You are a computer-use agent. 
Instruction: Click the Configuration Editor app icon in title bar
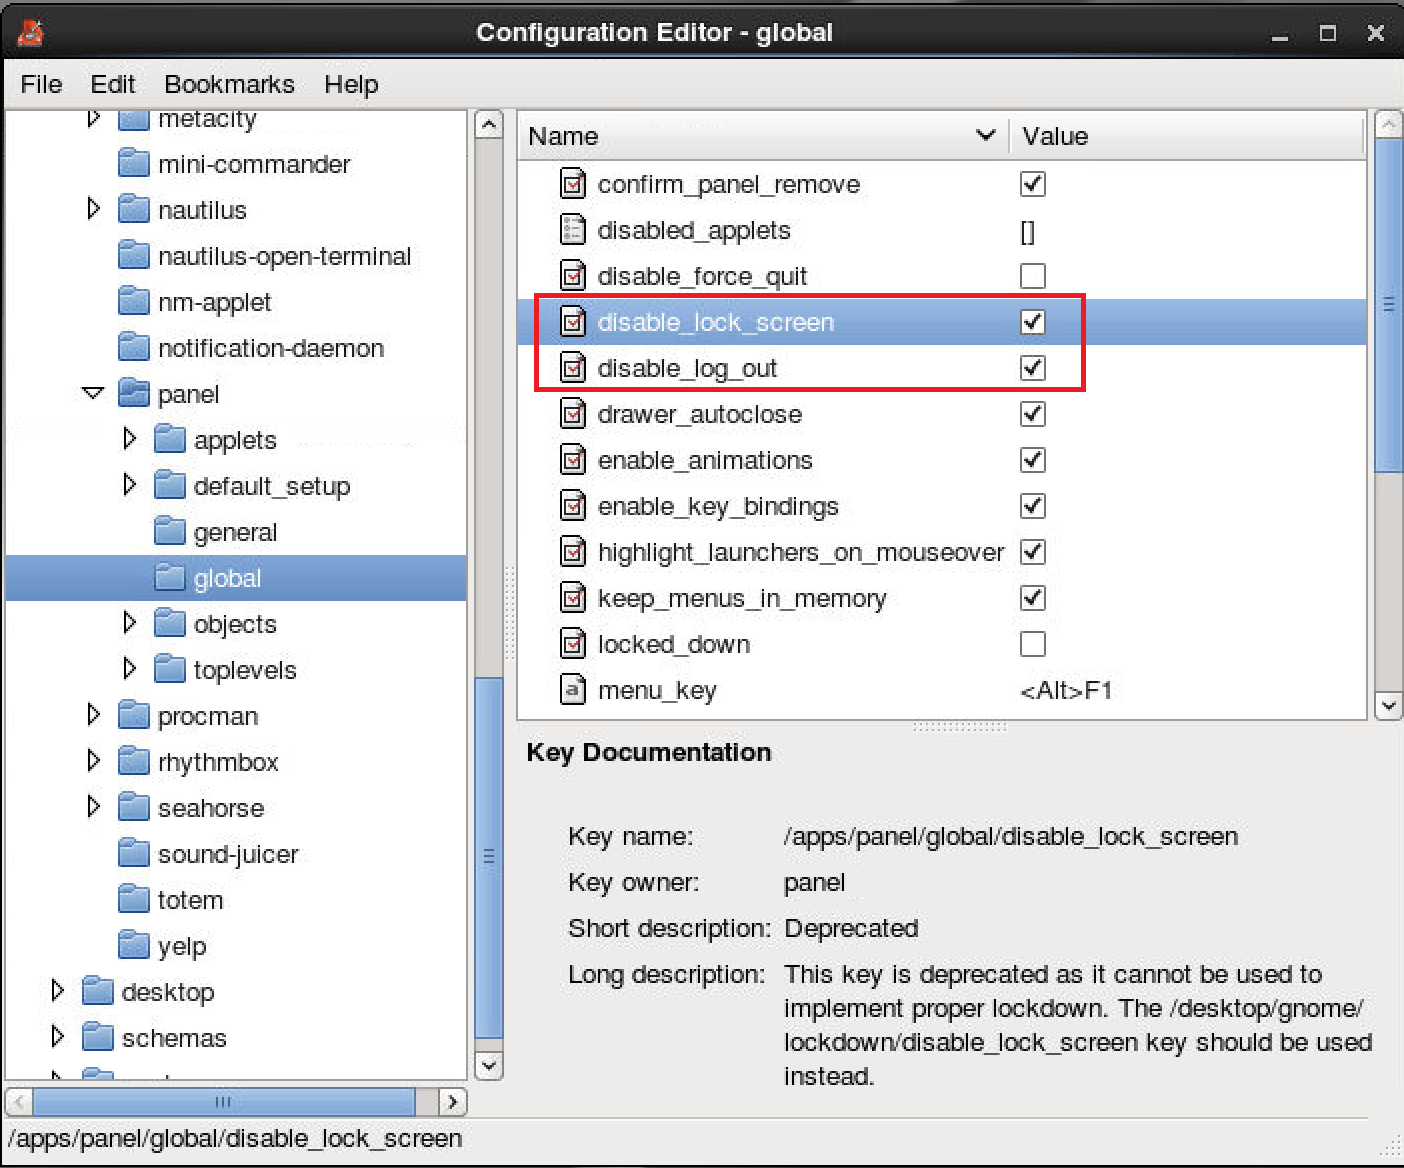[31, 32]
